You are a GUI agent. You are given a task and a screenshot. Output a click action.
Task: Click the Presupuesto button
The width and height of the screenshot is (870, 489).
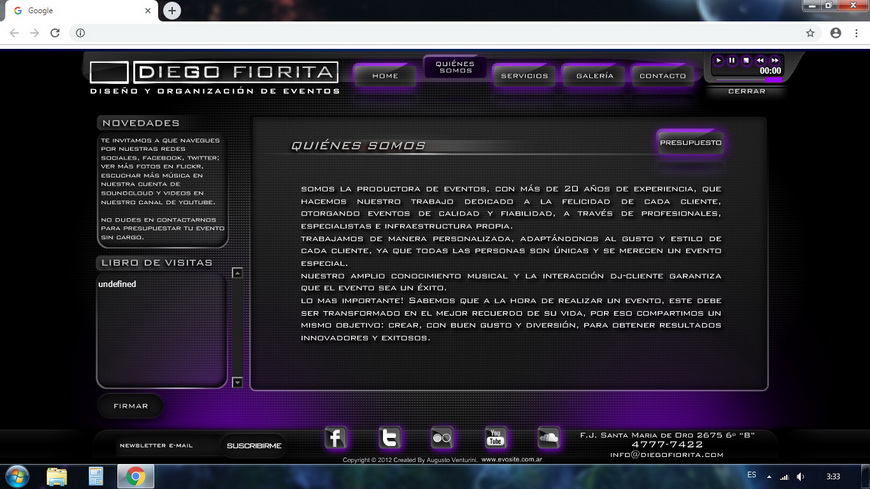click(x=690, y=143)
